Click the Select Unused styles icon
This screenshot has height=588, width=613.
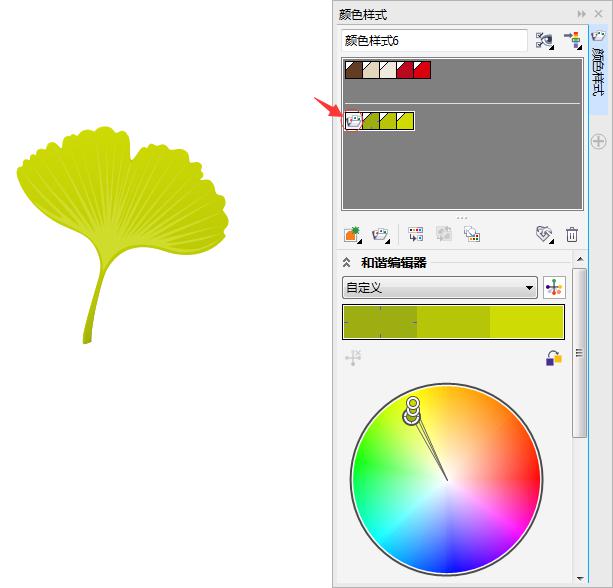[545, 234]
